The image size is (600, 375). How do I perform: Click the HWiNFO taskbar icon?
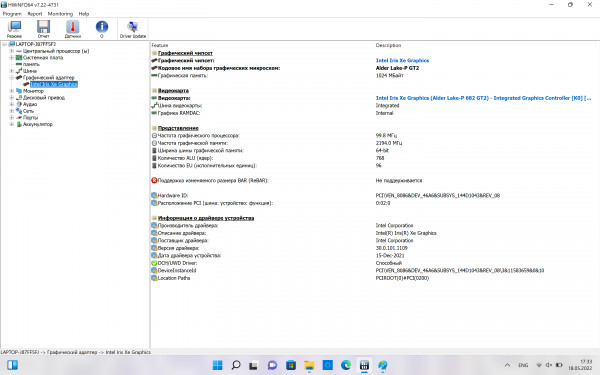[x=364, y=365]
